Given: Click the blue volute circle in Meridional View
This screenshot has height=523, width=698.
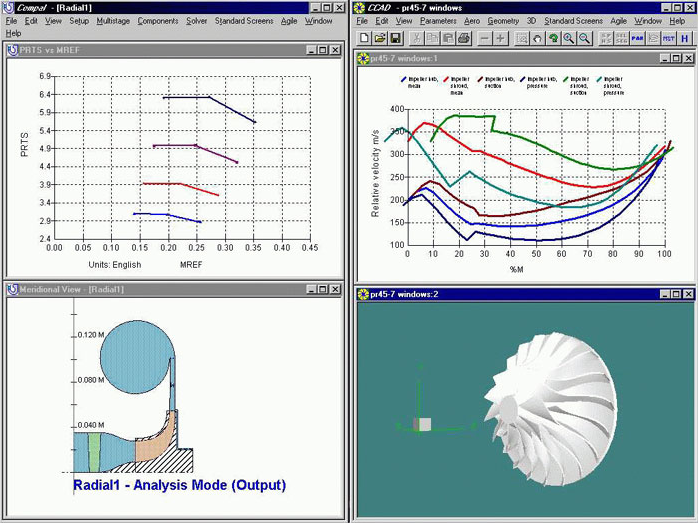Looking at the screenshot, I should (x=136, y=357).
